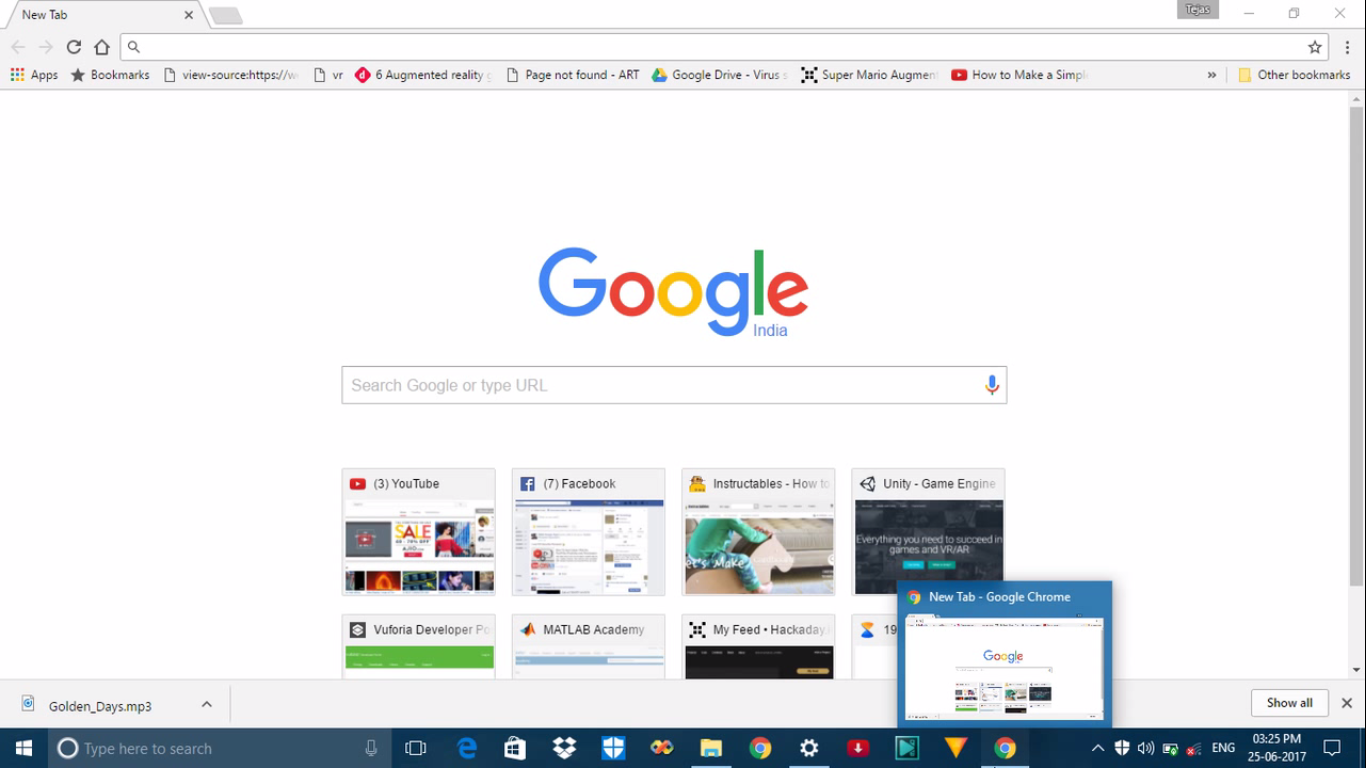
Task: Open the My Feed Hackaday thumbnail
Action: (x=758, y=646)
